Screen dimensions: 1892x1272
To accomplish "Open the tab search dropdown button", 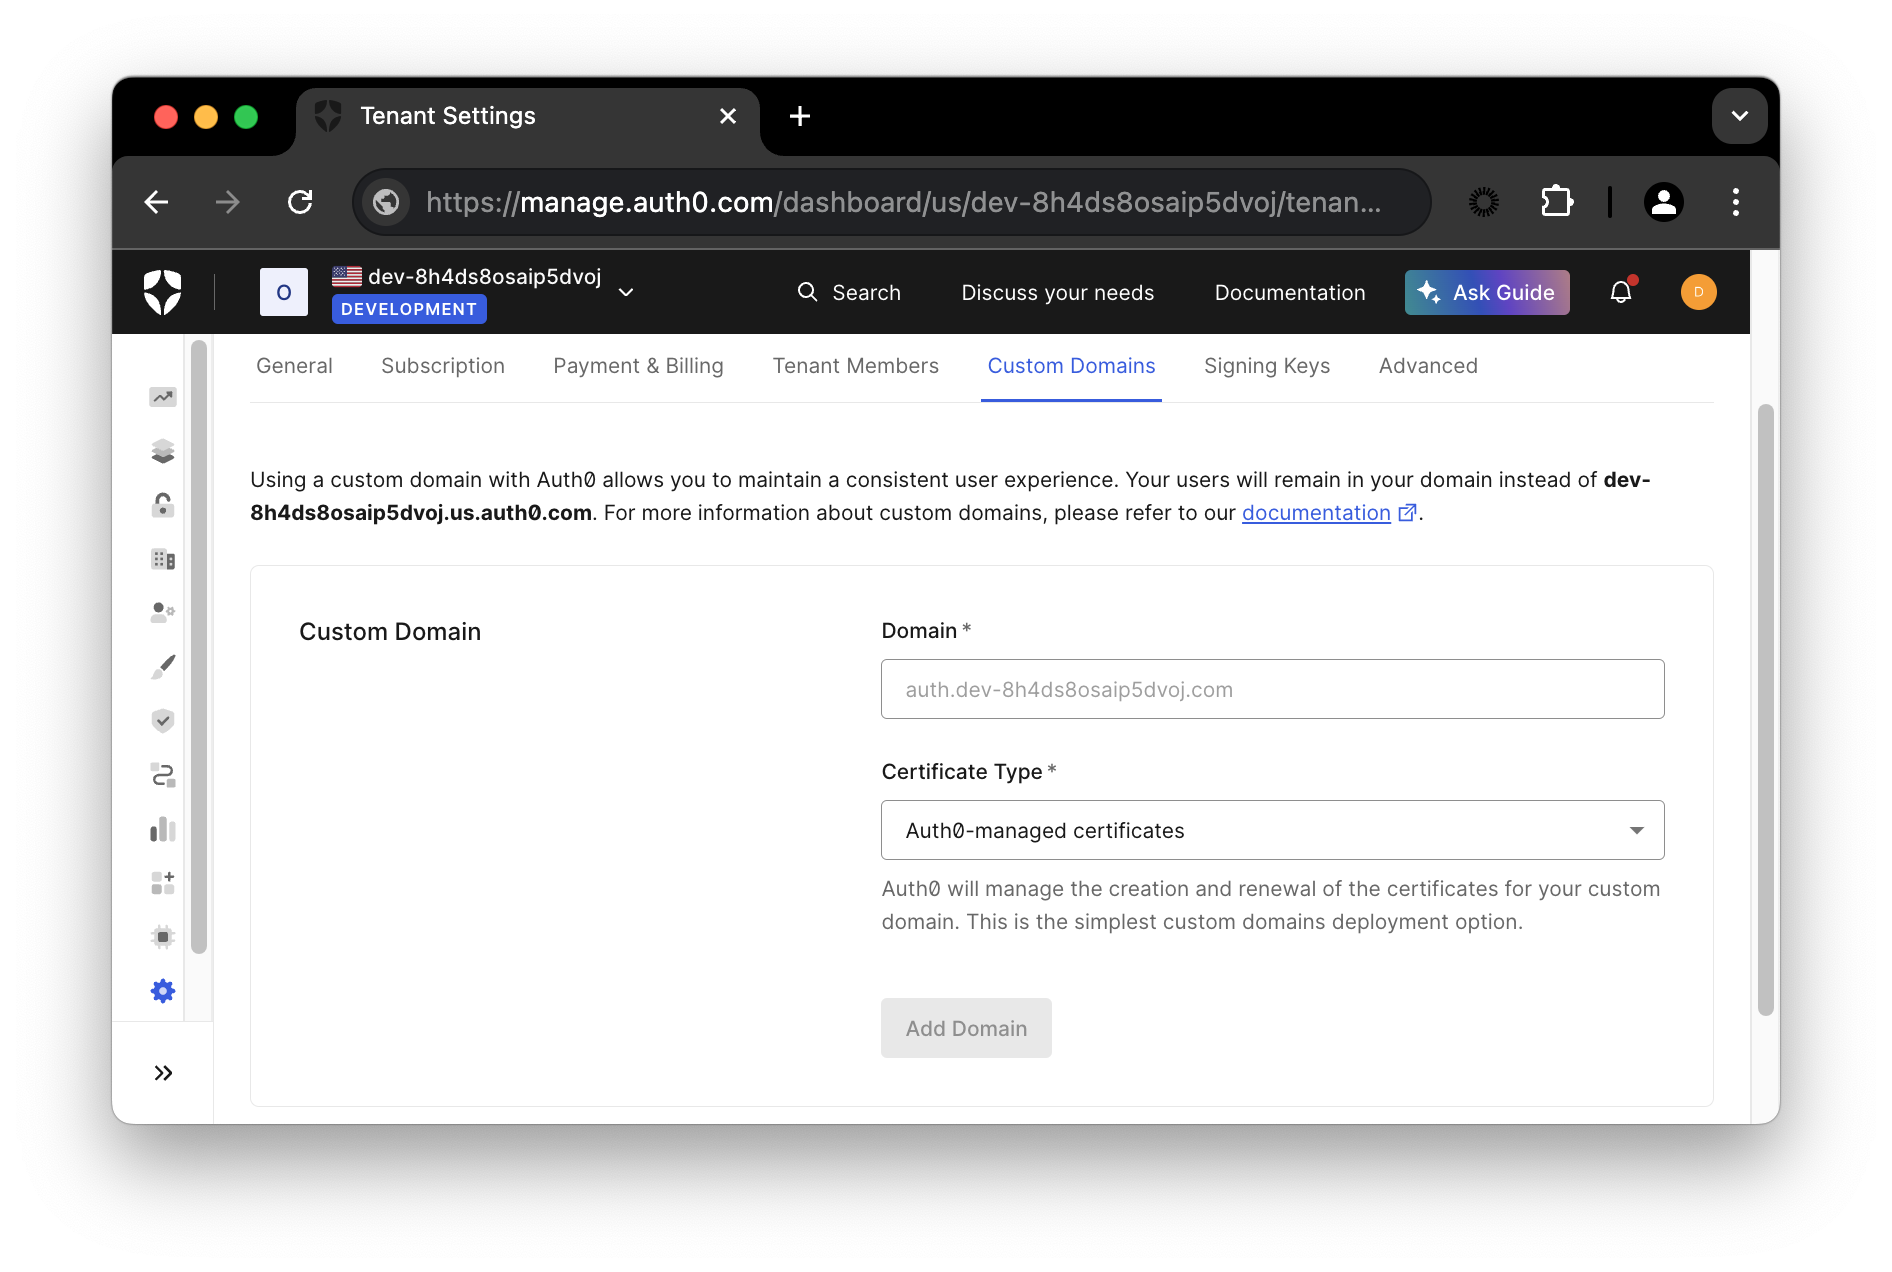I will [x=1740, y=116].
